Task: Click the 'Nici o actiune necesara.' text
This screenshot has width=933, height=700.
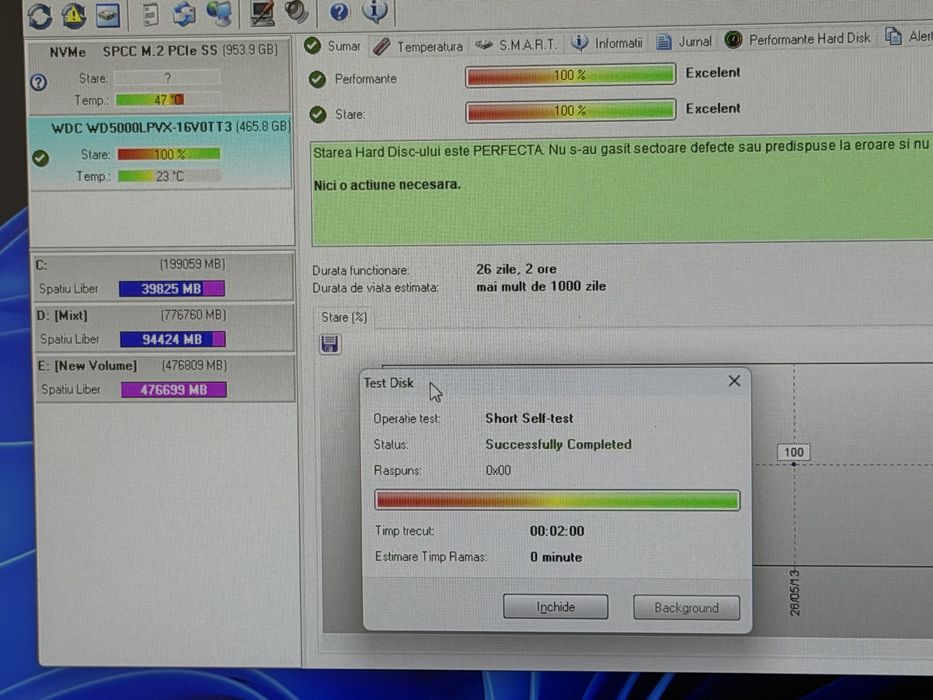Action: [x=387, y=185]
